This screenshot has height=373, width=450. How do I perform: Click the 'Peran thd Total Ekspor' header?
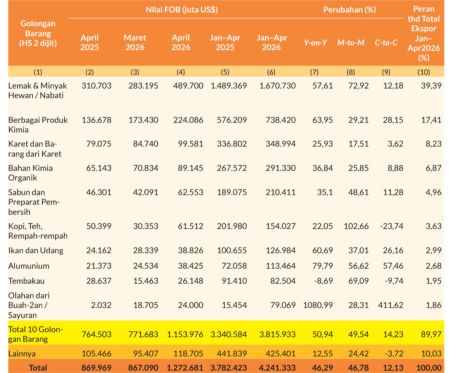(424, 33)
